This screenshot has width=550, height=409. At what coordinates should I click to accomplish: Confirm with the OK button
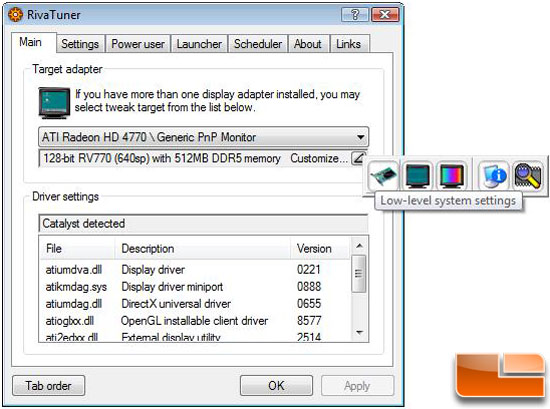(x=276, y=385)
